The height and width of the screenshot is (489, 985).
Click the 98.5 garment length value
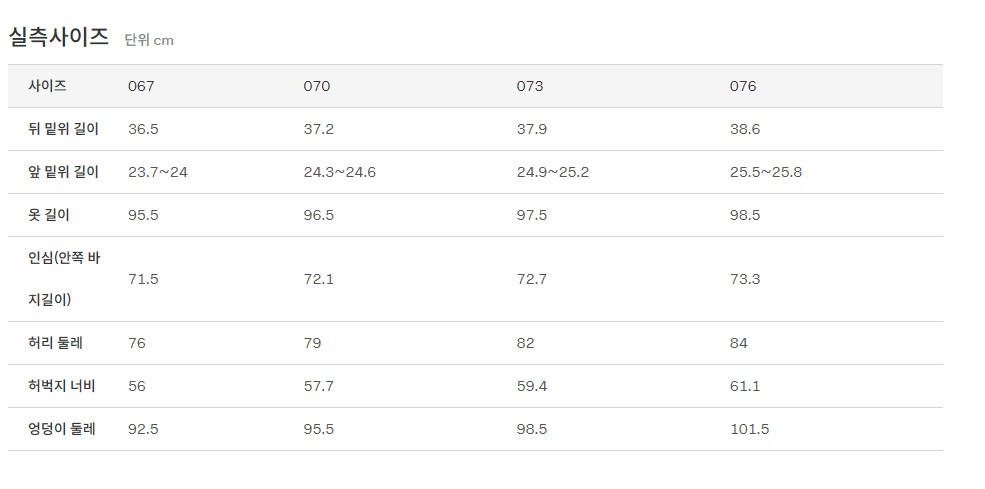pyautogui.click(x=745, y=215)
